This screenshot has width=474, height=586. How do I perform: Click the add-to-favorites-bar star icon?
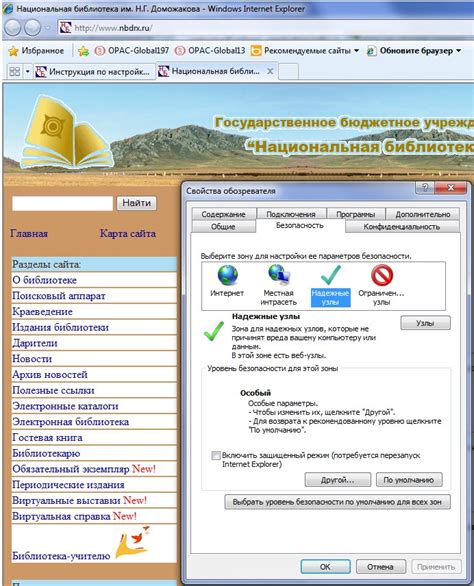click(x=83, y=51)
